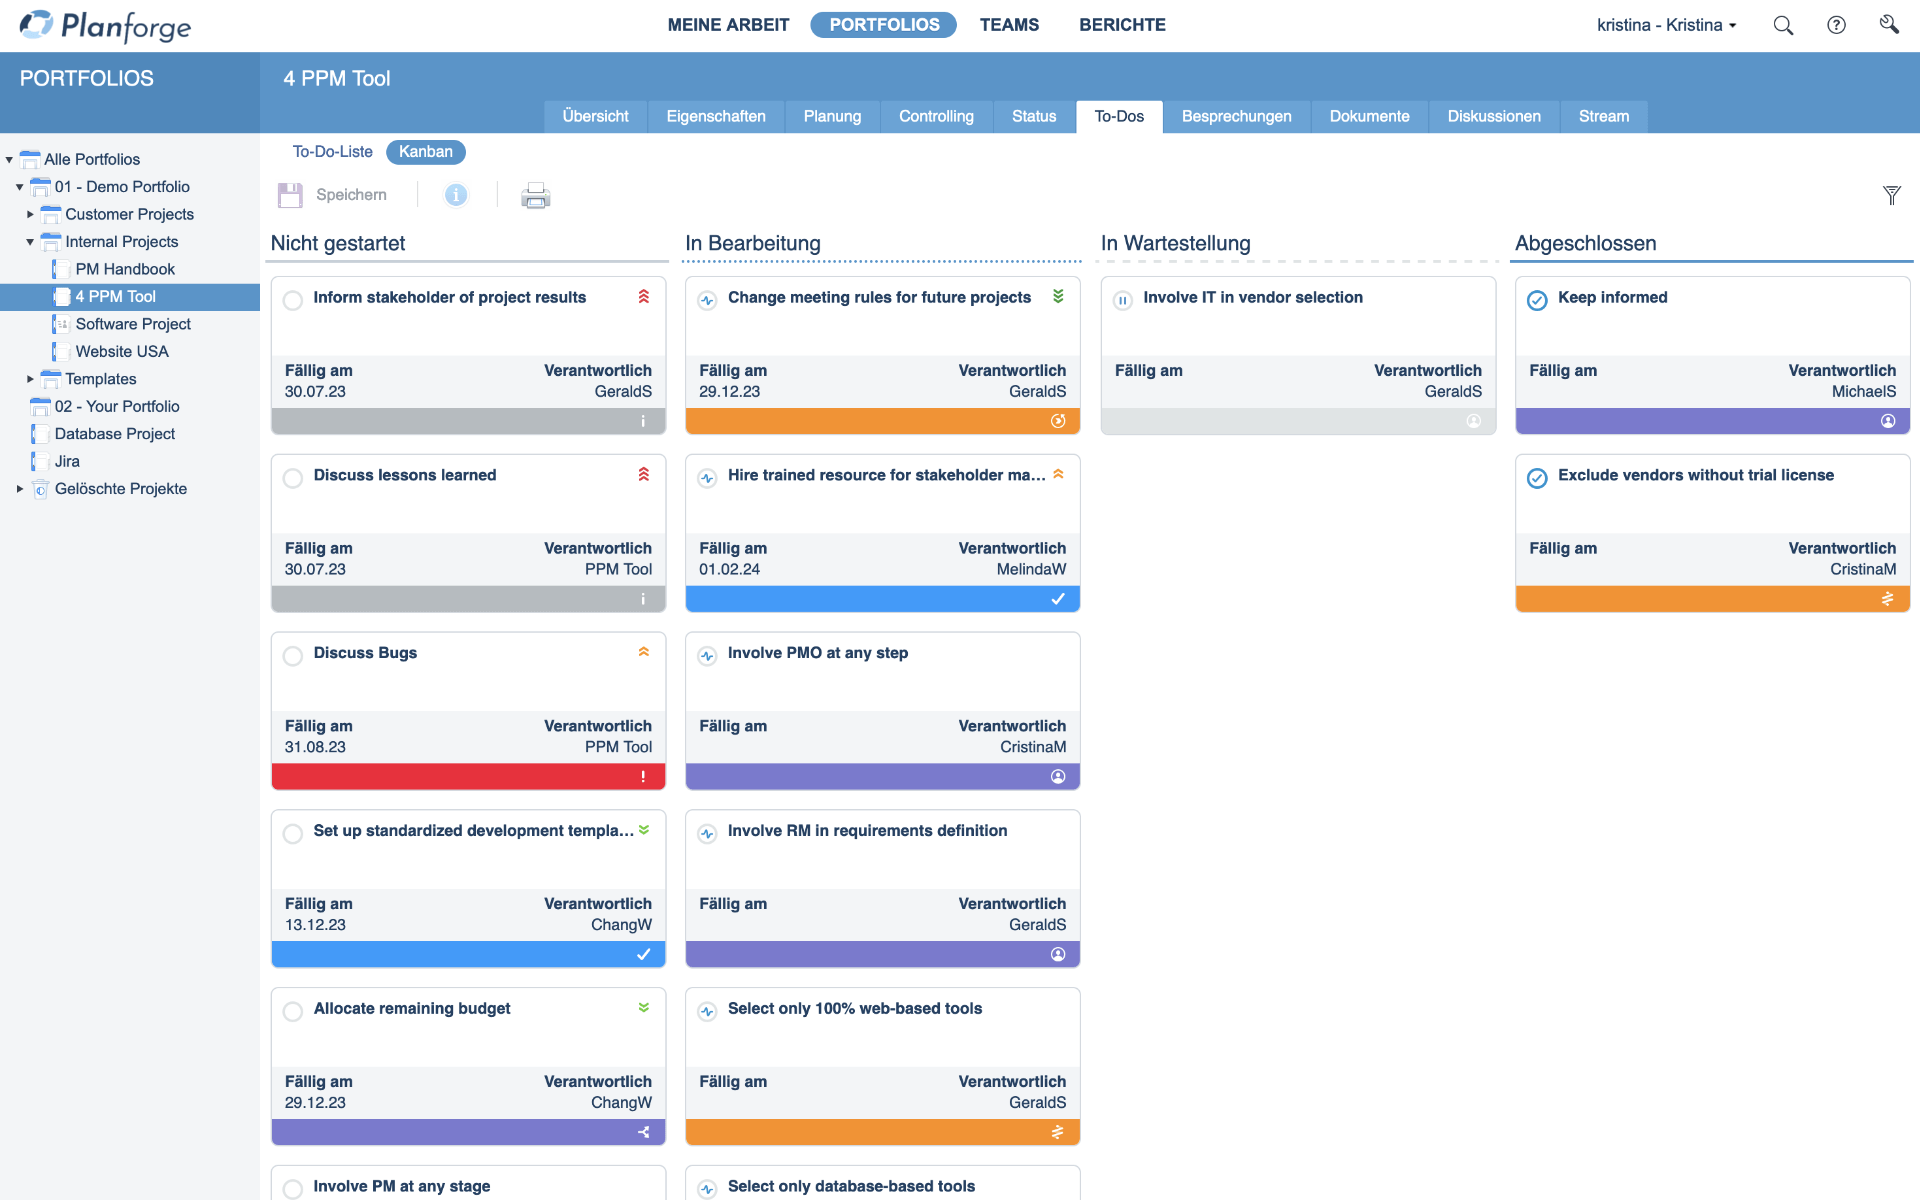Screen dimensions: 1920x1200
Task: Click the wrench settings icon top right
Action: pos(1889,25)
